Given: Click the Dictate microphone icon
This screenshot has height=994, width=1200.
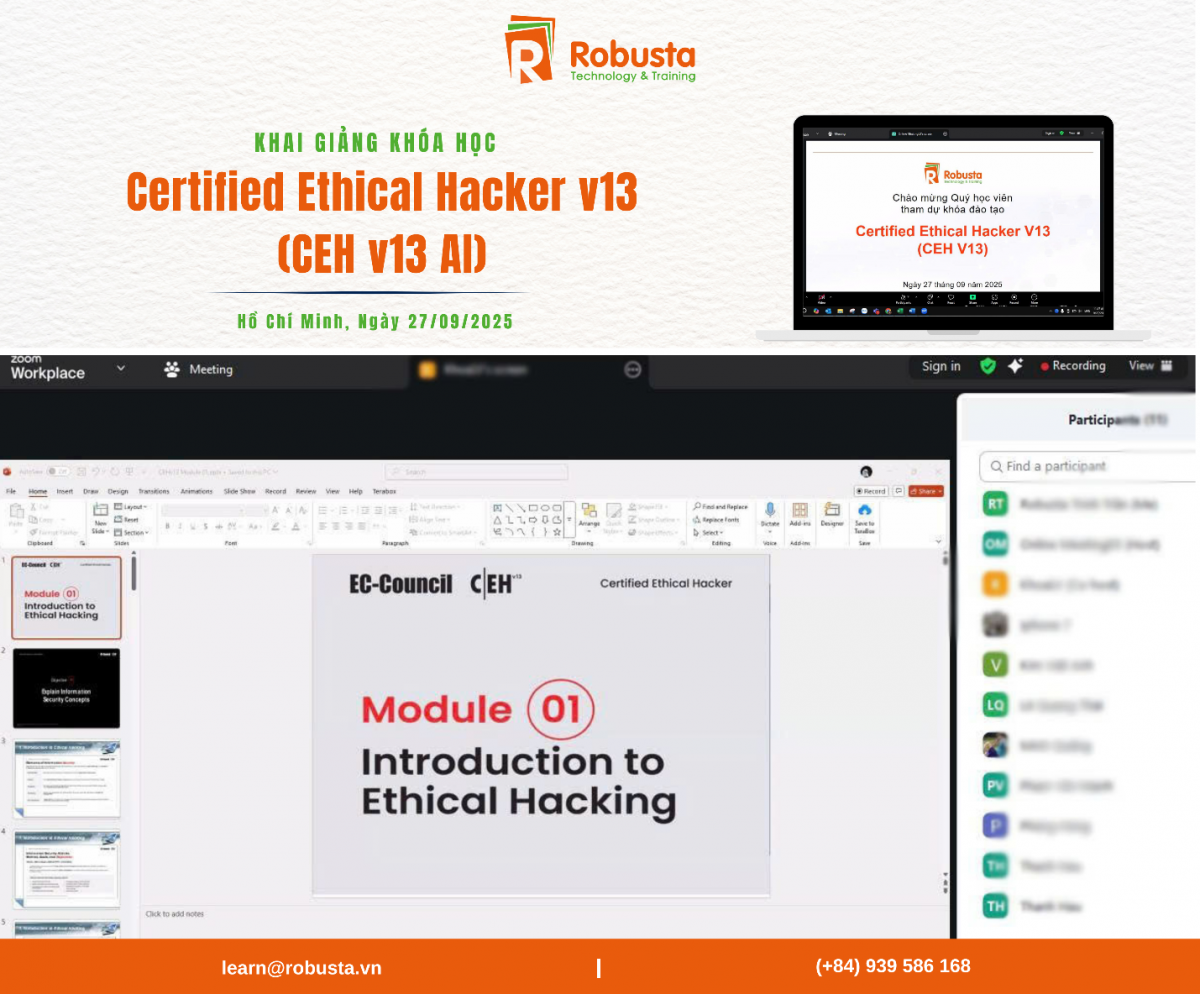Looking at the screenshot, I should (x=769, y=511).
